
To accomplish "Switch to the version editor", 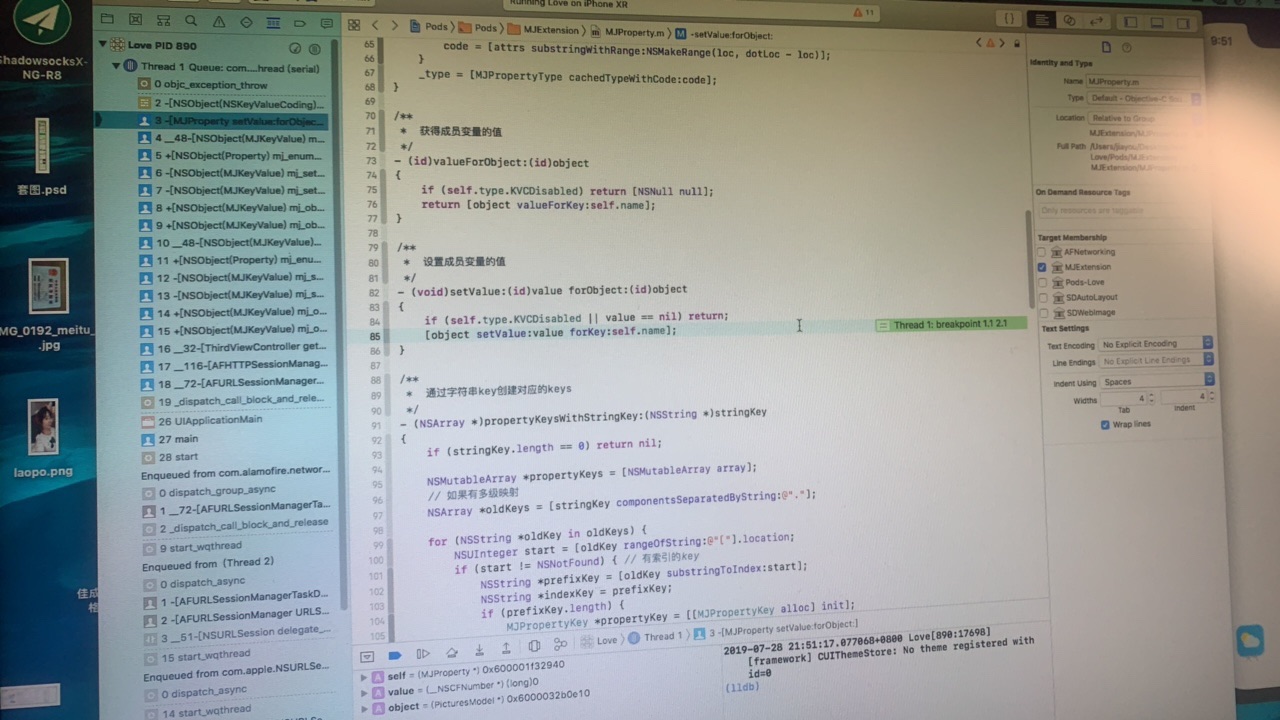I will (1097, 20).
